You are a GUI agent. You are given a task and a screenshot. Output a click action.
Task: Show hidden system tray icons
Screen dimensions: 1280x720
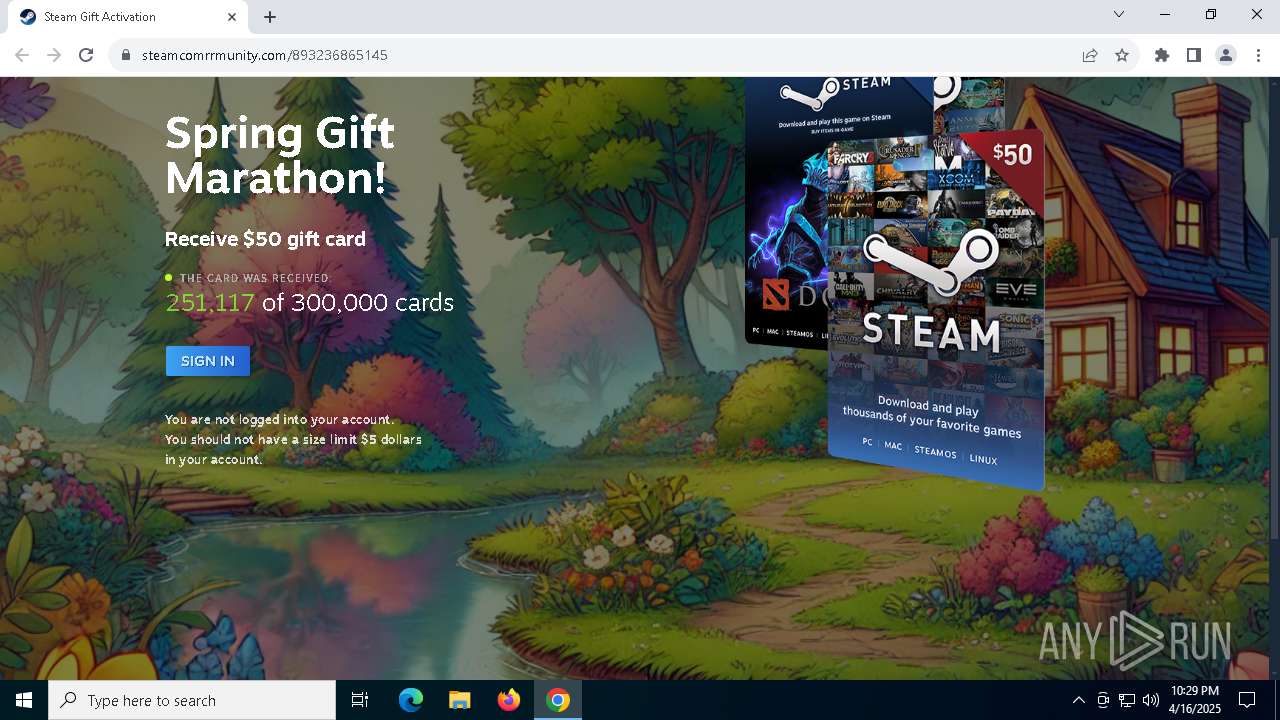pos(1078,700)
